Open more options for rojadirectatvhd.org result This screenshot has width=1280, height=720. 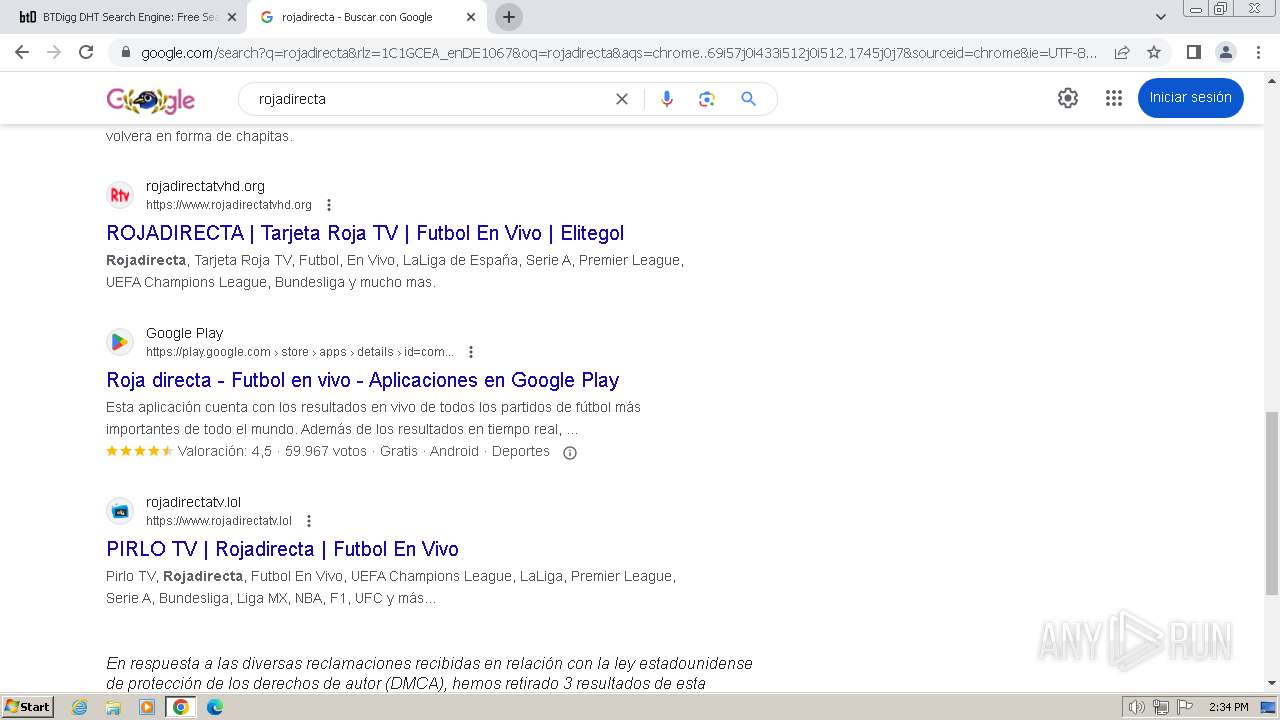pyautogui.click(x=329, y=205)
